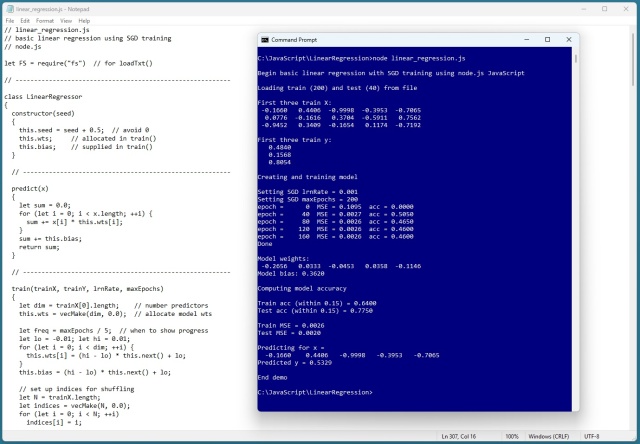Open the File menu in Notepad
640x444 pixels.
pyautogui.click(x=10, y=21)
